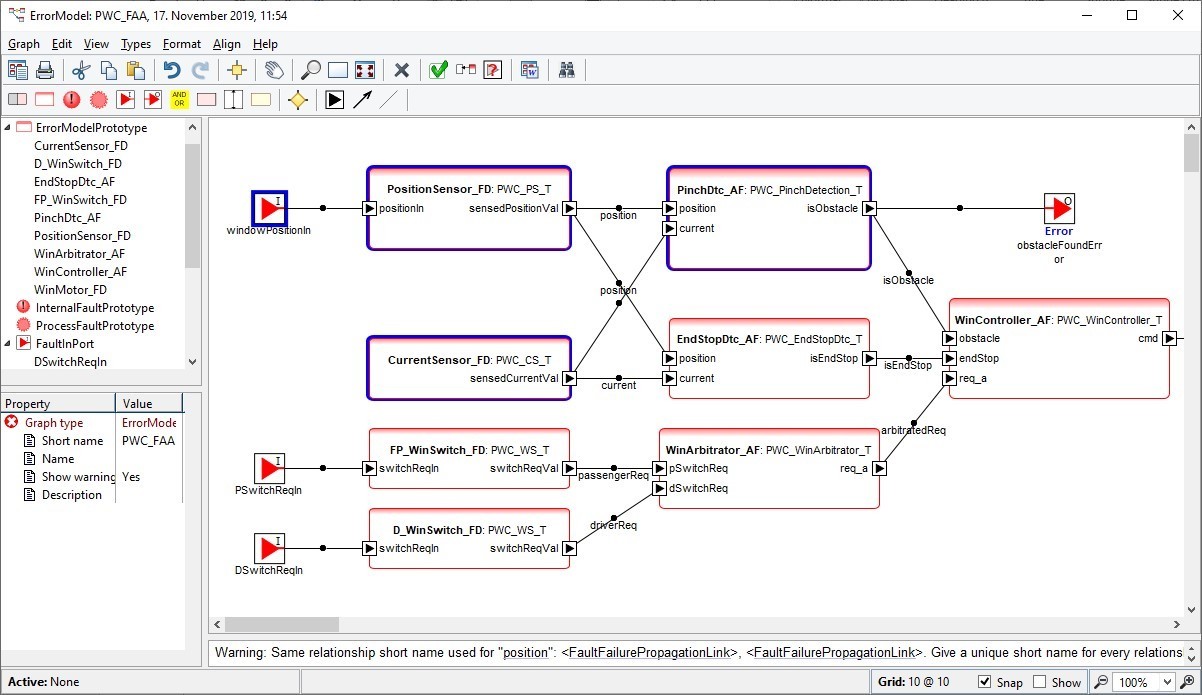Click the Short name property row
The height and width of the screenshot is (695, 1202).
coord(72,441)
